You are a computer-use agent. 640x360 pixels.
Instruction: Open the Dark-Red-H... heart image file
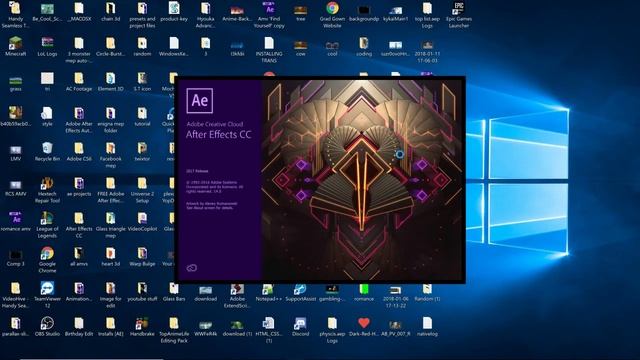pyautogui.click(x=364, y=327)
